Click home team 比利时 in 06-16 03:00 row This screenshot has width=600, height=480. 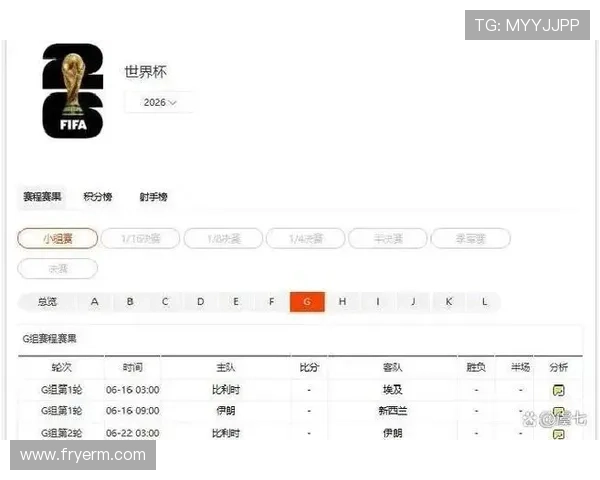226,390
